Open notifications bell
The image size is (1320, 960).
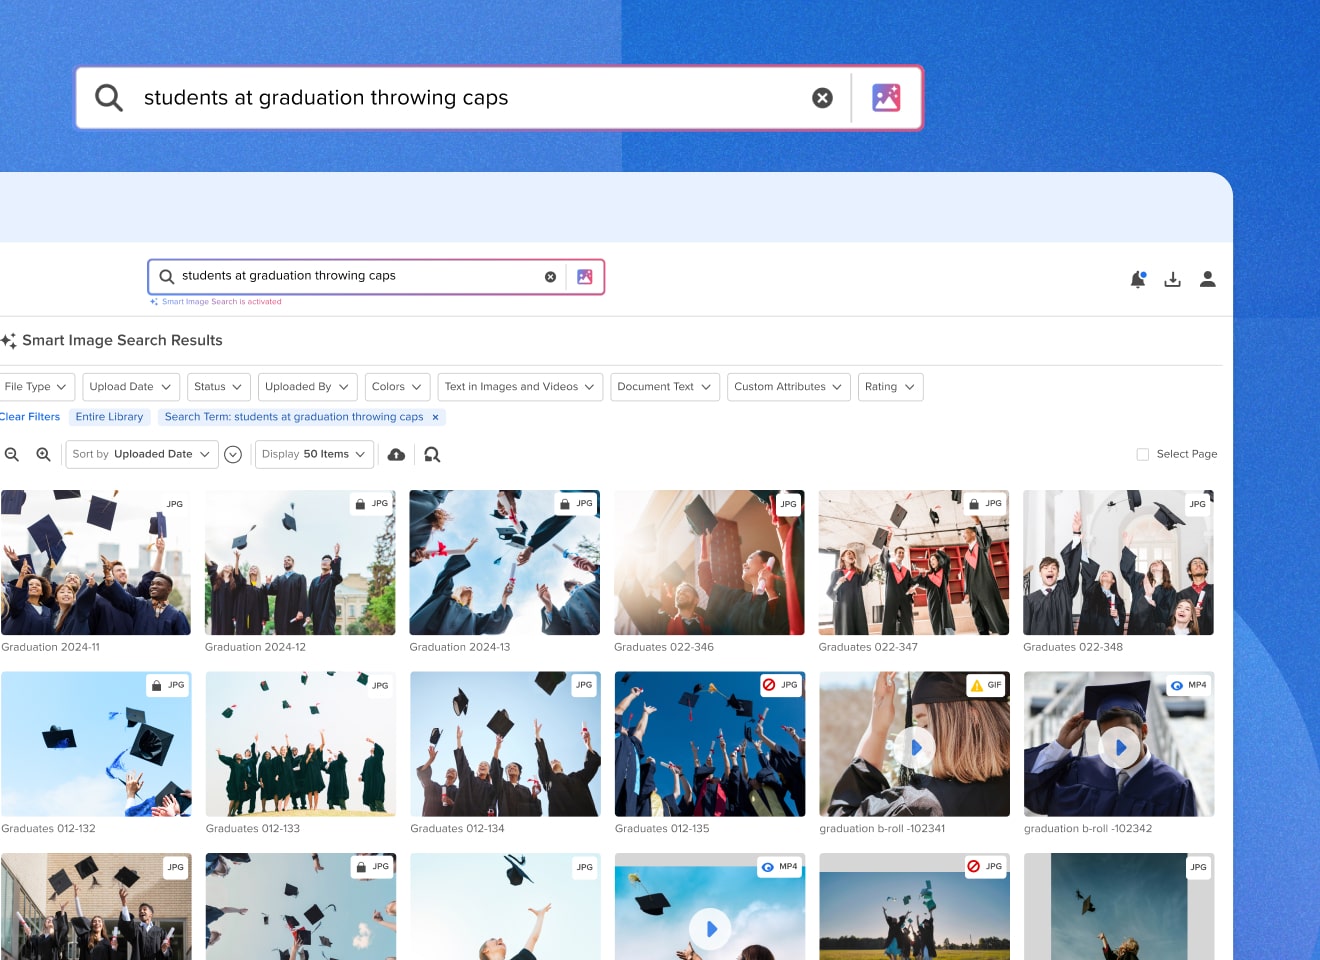coord(1138,279)
